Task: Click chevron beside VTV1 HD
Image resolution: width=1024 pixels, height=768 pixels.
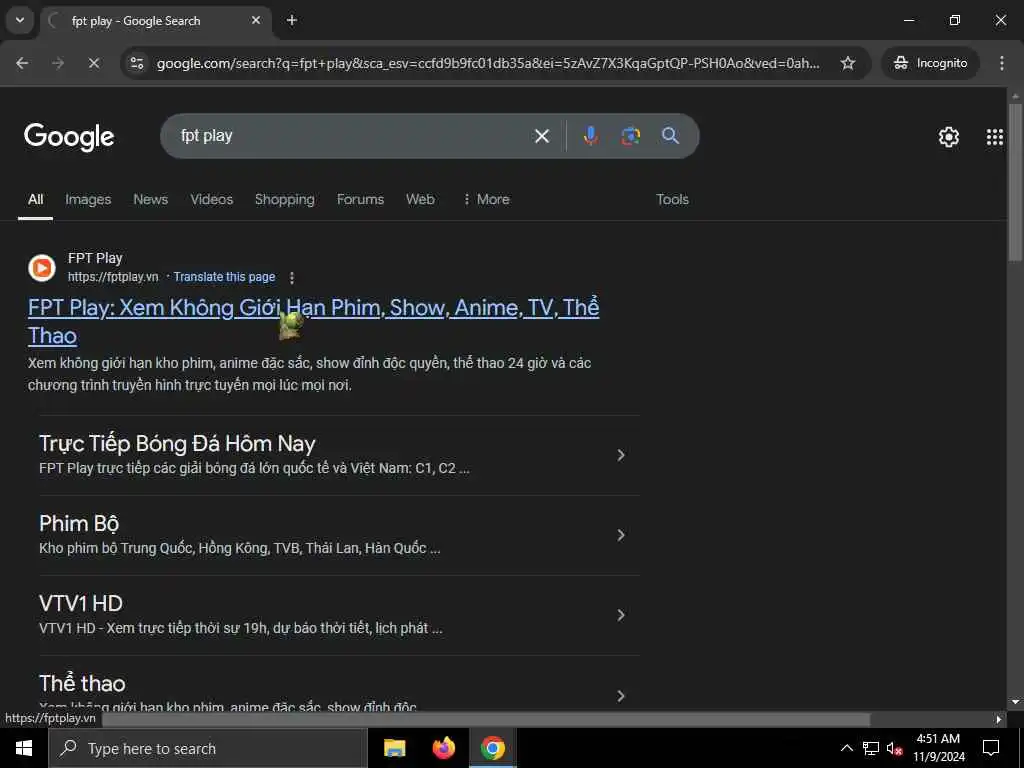Action: coord(621,615)
